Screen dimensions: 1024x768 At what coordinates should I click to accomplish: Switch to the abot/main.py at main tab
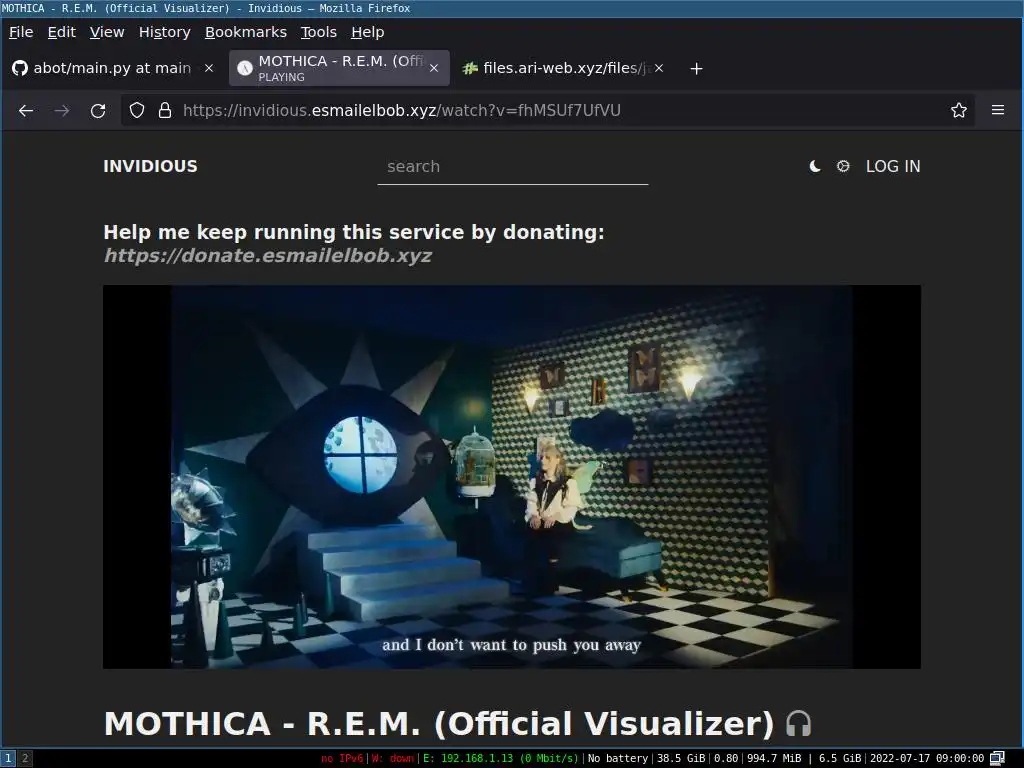[112, 68]
